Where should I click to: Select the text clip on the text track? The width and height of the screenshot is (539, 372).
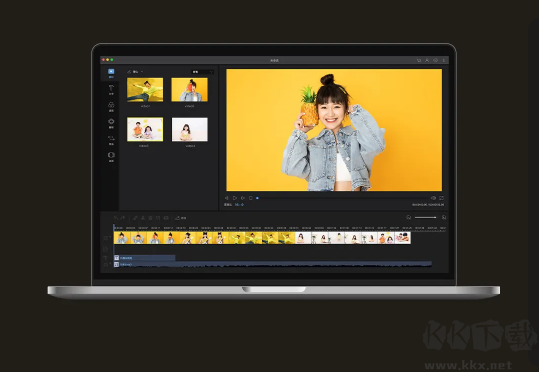click(144, 258)
